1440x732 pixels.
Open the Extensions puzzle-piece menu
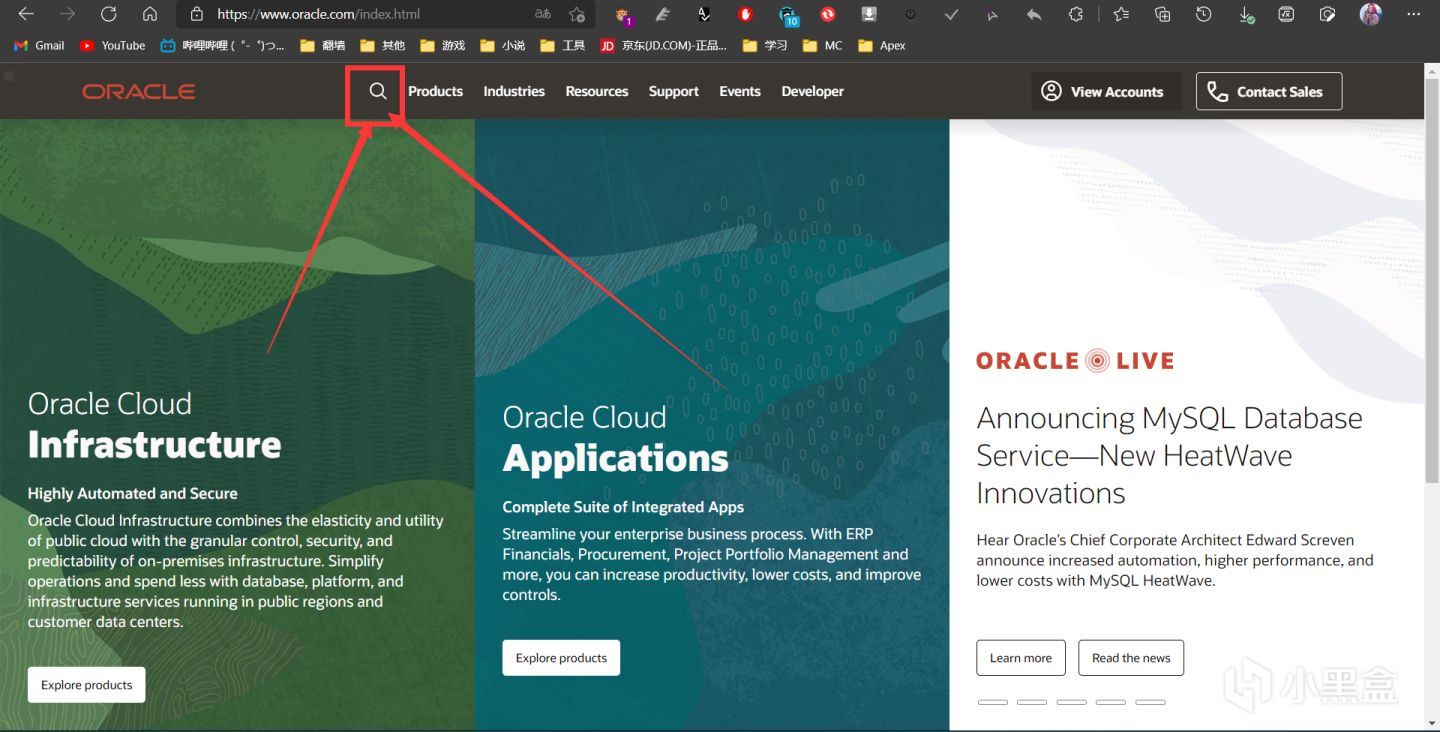[x=1075, y=14]
